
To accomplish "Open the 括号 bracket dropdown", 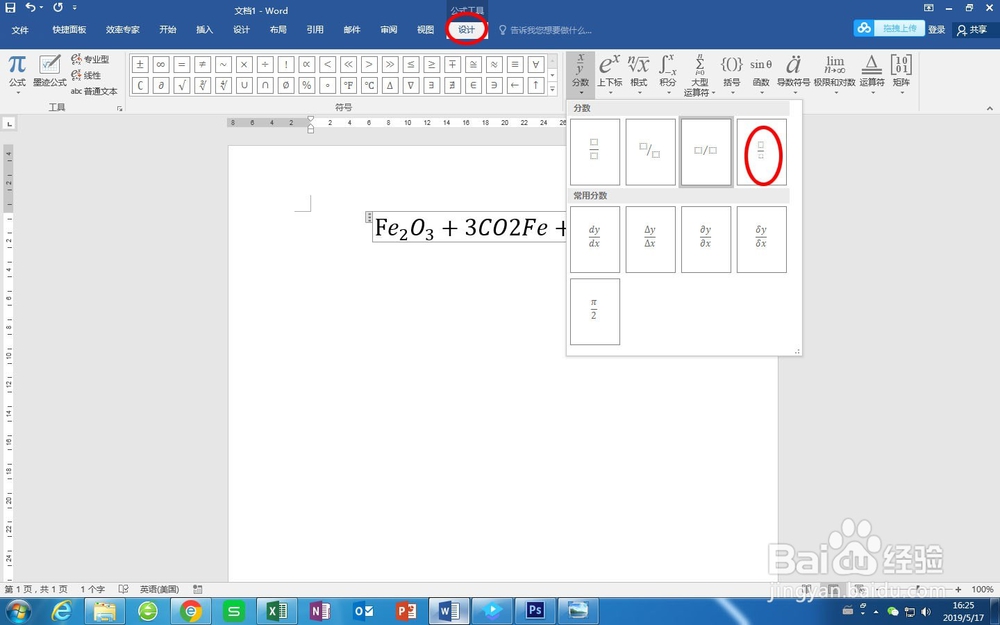I will tap(732, 74).
